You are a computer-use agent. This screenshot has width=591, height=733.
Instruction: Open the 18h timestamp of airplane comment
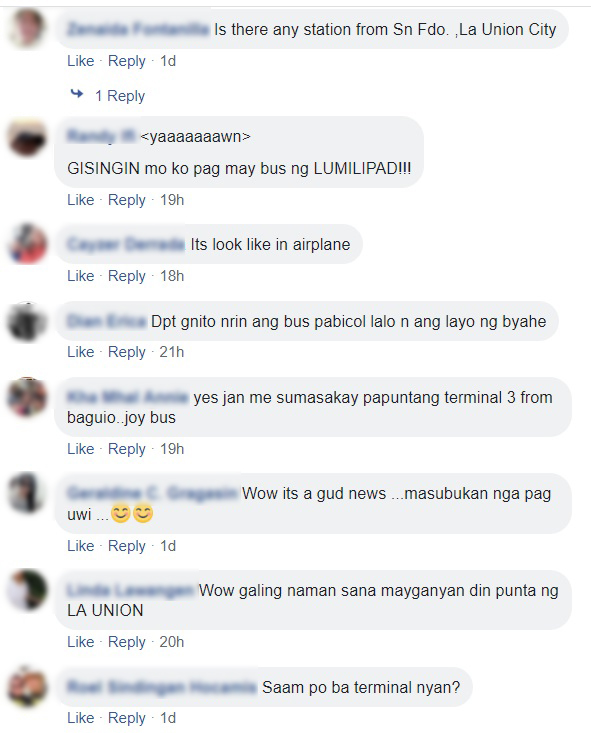pyautogui.click(x=172, y=276)
